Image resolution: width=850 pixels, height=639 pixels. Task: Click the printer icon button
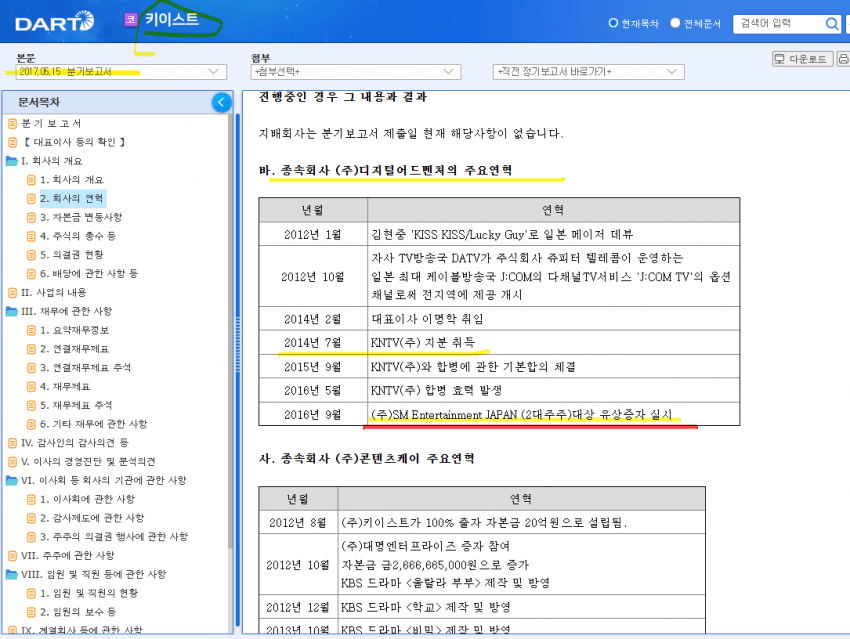point(843,59)
